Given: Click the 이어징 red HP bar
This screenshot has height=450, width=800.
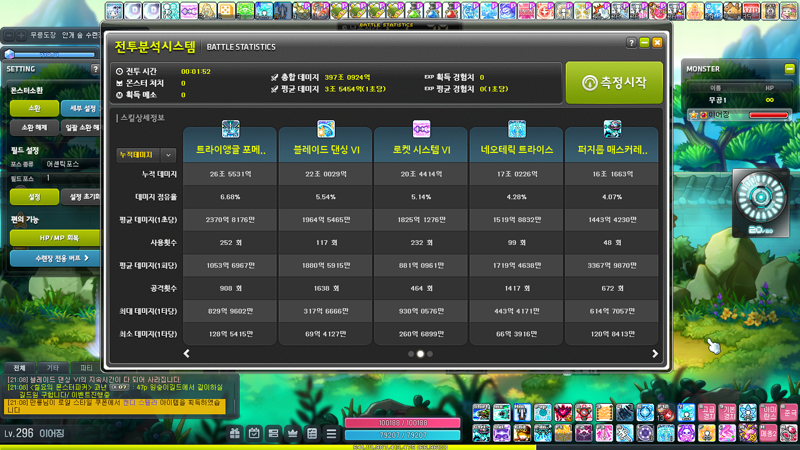Looking at the screenshot, I should coord(768,115).
